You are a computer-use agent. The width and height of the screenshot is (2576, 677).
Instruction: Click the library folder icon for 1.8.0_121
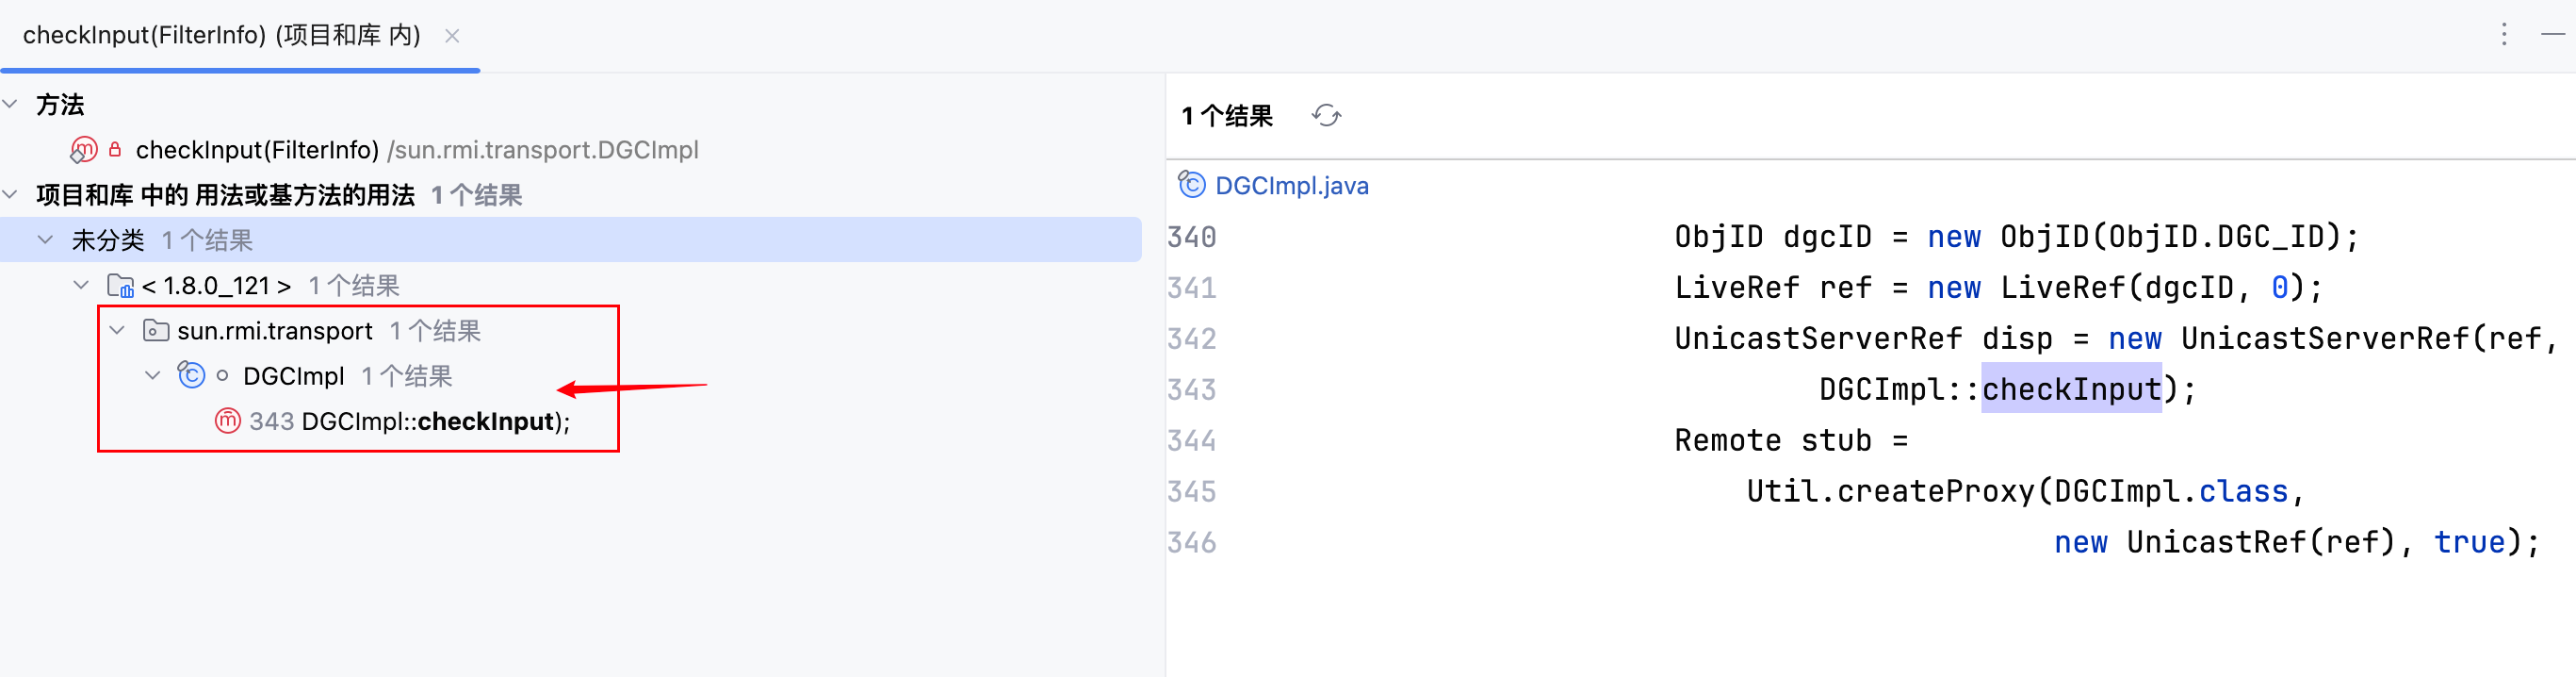coord(120,286)
